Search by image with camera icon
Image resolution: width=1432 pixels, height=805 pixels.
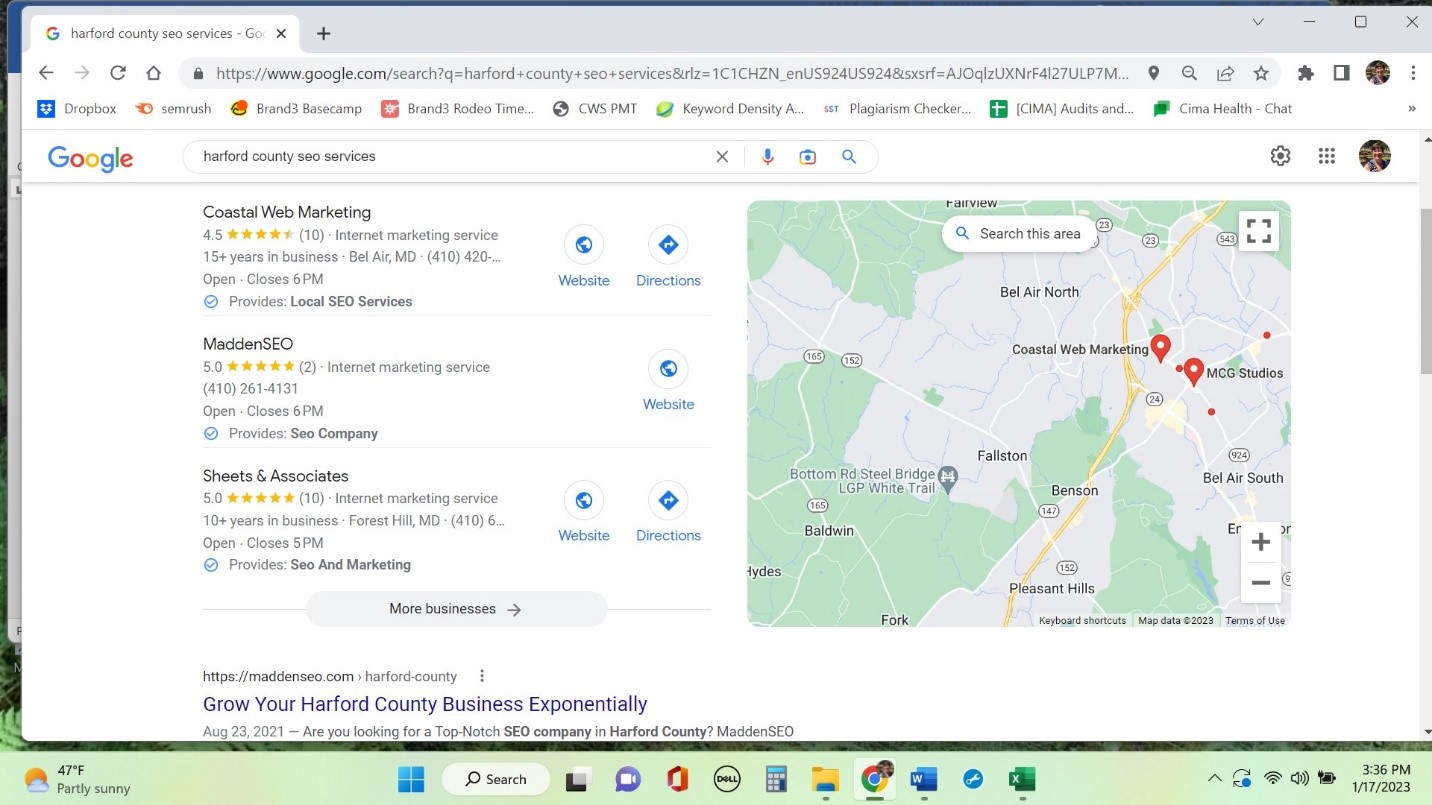tap(808, 157)
